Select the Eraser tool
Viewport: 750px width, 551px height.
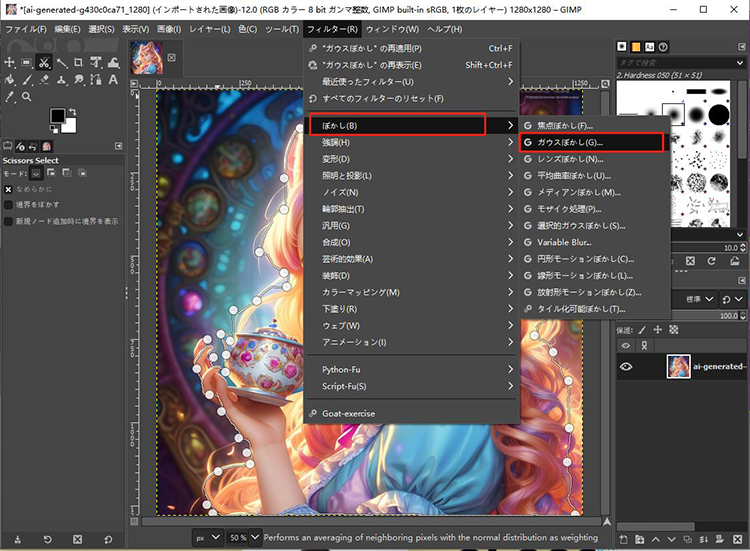pyautogui.click(x=44, y=79)
